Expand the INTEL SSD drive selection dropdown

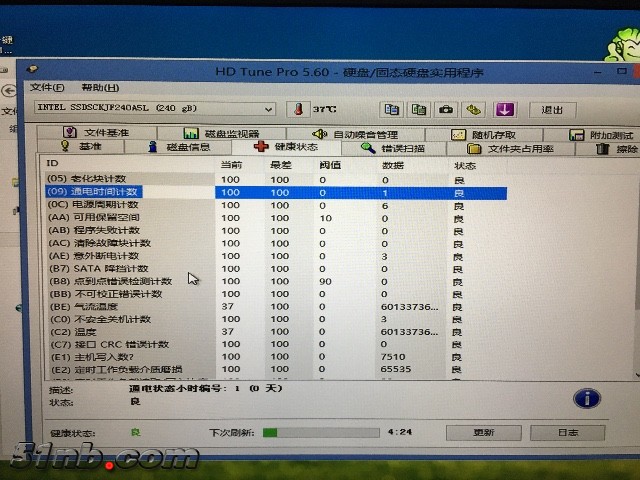[269, 108]
